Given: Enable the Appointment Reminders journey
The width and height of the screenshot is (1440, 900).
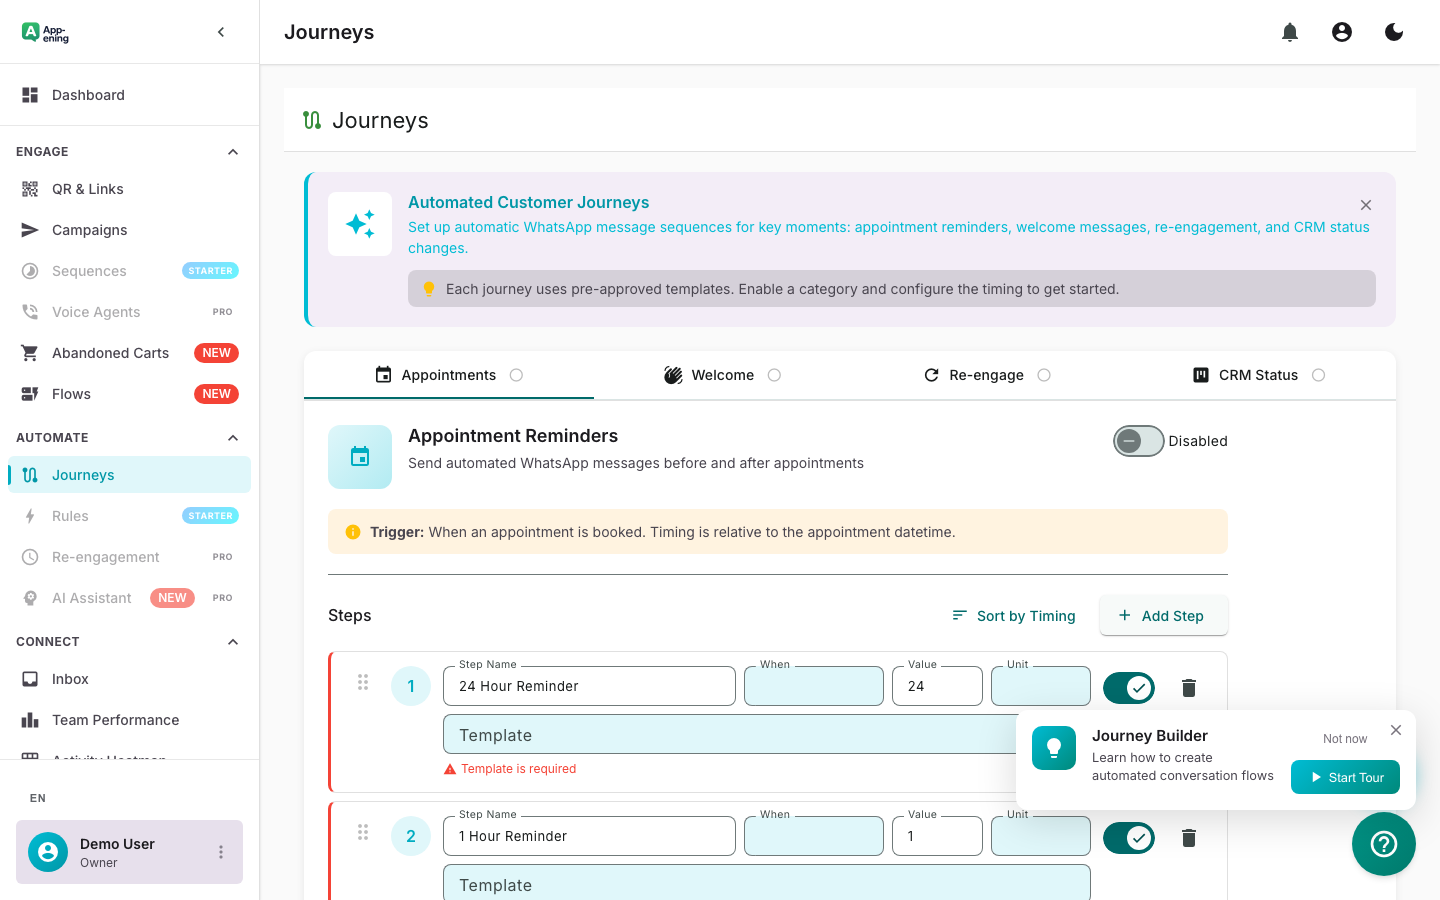Looking at the screenshot, I should click(x=1138, y=440).
